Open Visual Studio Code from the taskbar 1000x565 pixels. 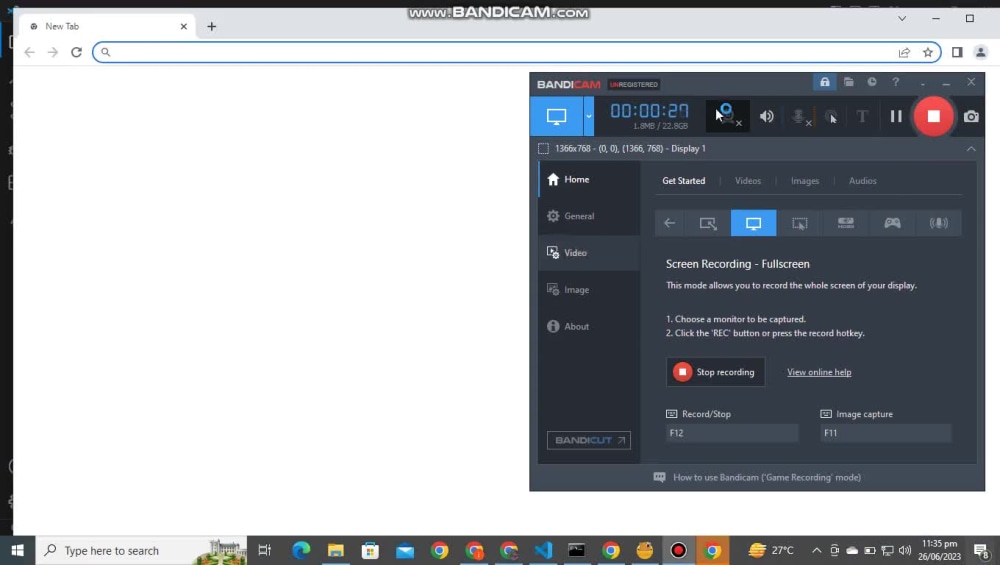tap(543, 550)
